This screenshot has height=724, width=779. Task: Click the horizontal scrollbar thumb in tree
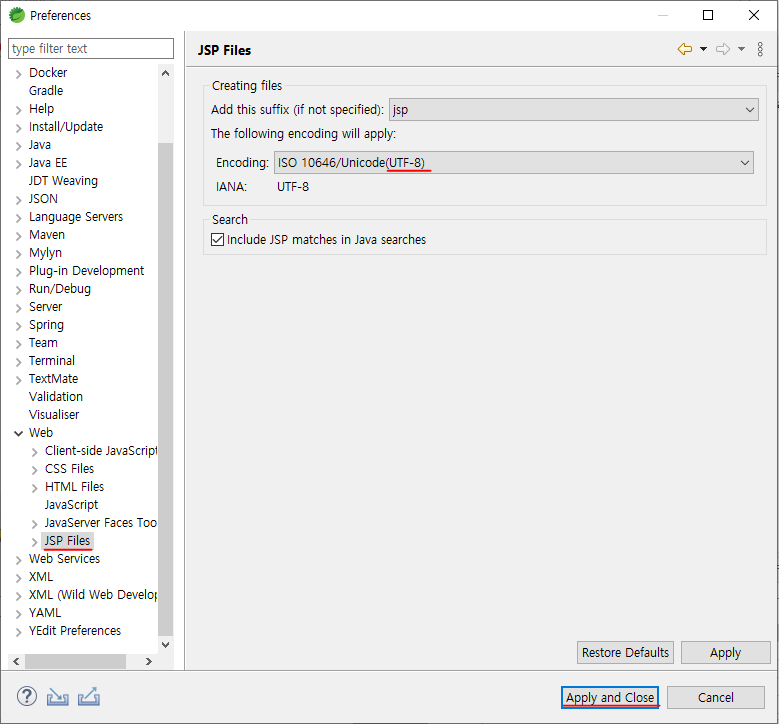76,661
